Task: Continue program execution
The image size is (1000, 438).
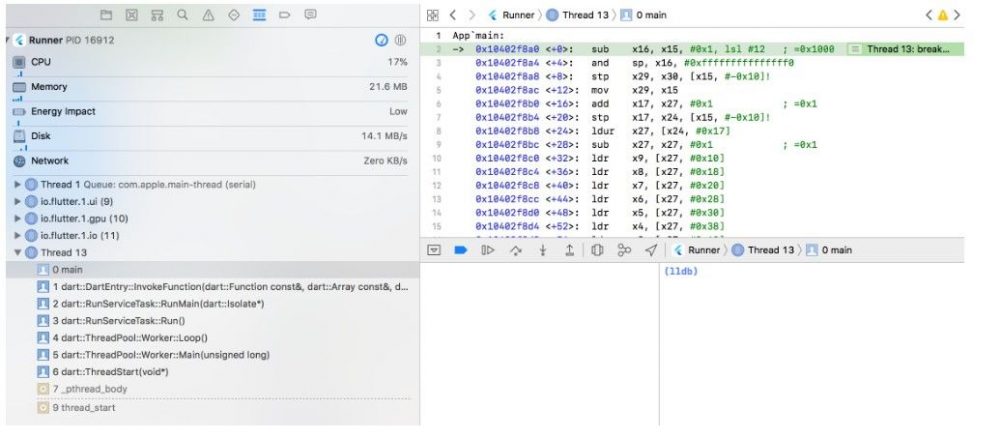Action: point(487,251)
